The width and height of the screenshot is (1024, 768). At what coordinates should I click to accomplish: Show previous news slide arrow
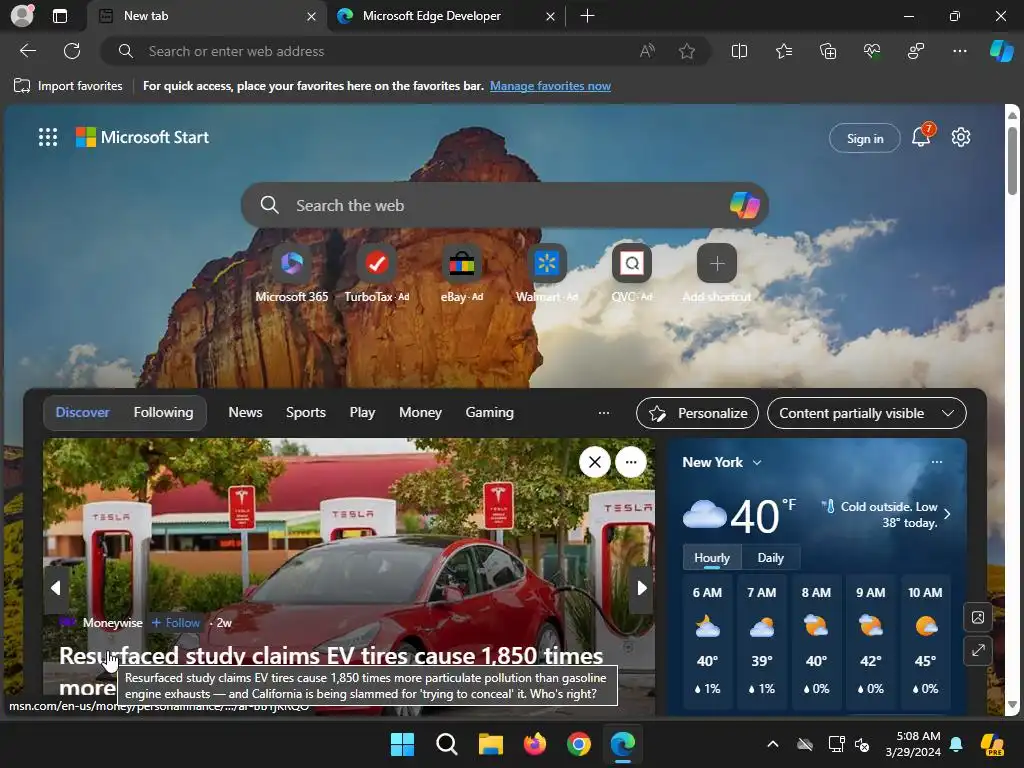pyautogui.click(x=56, y=588)
